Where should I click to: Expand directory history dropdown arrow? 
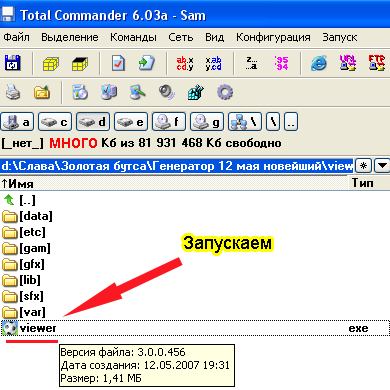pyautogui.click(x=382, y=165)
